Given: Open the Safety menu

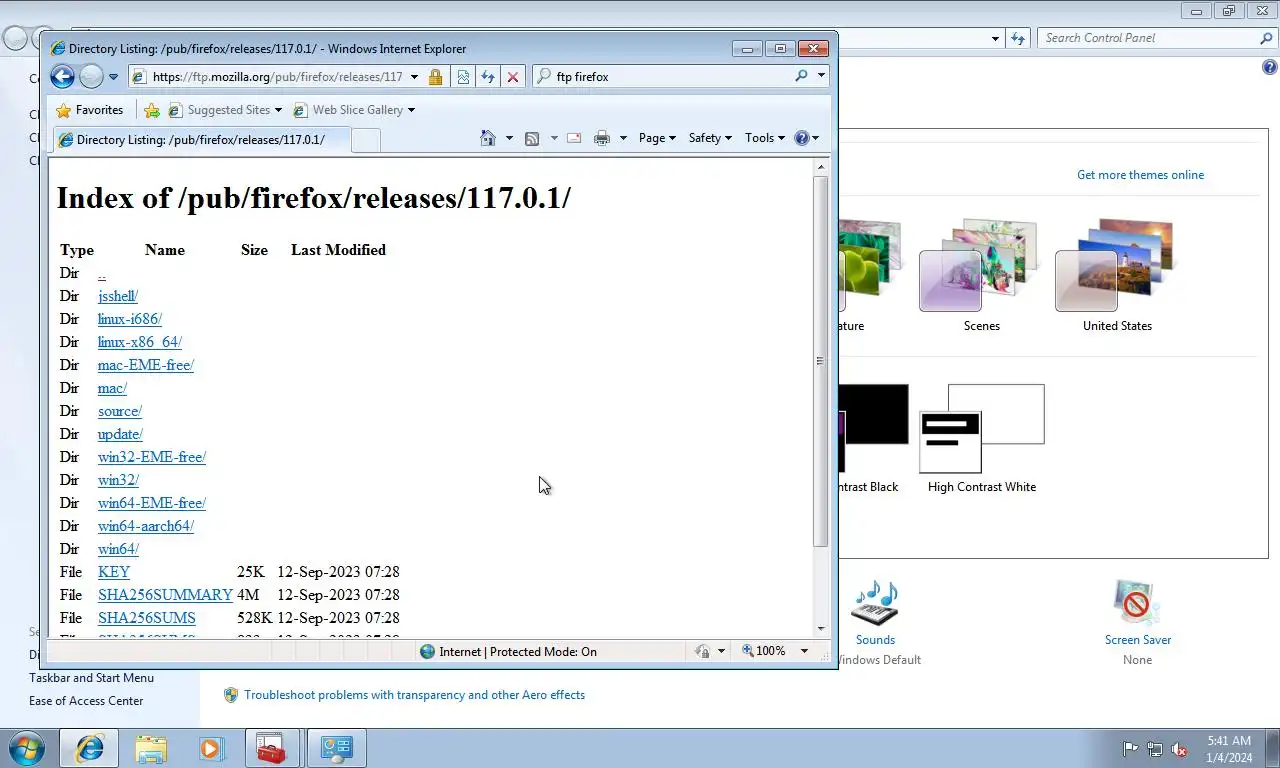Looking at the screenshot, I should click(x=710, y=138).
